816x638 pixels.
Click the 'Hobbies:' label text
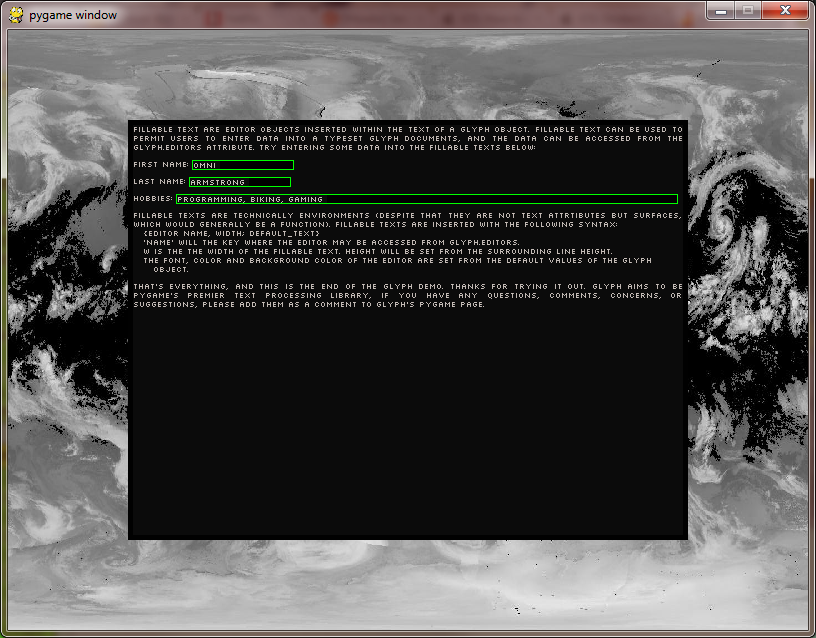tap(153, 199)
